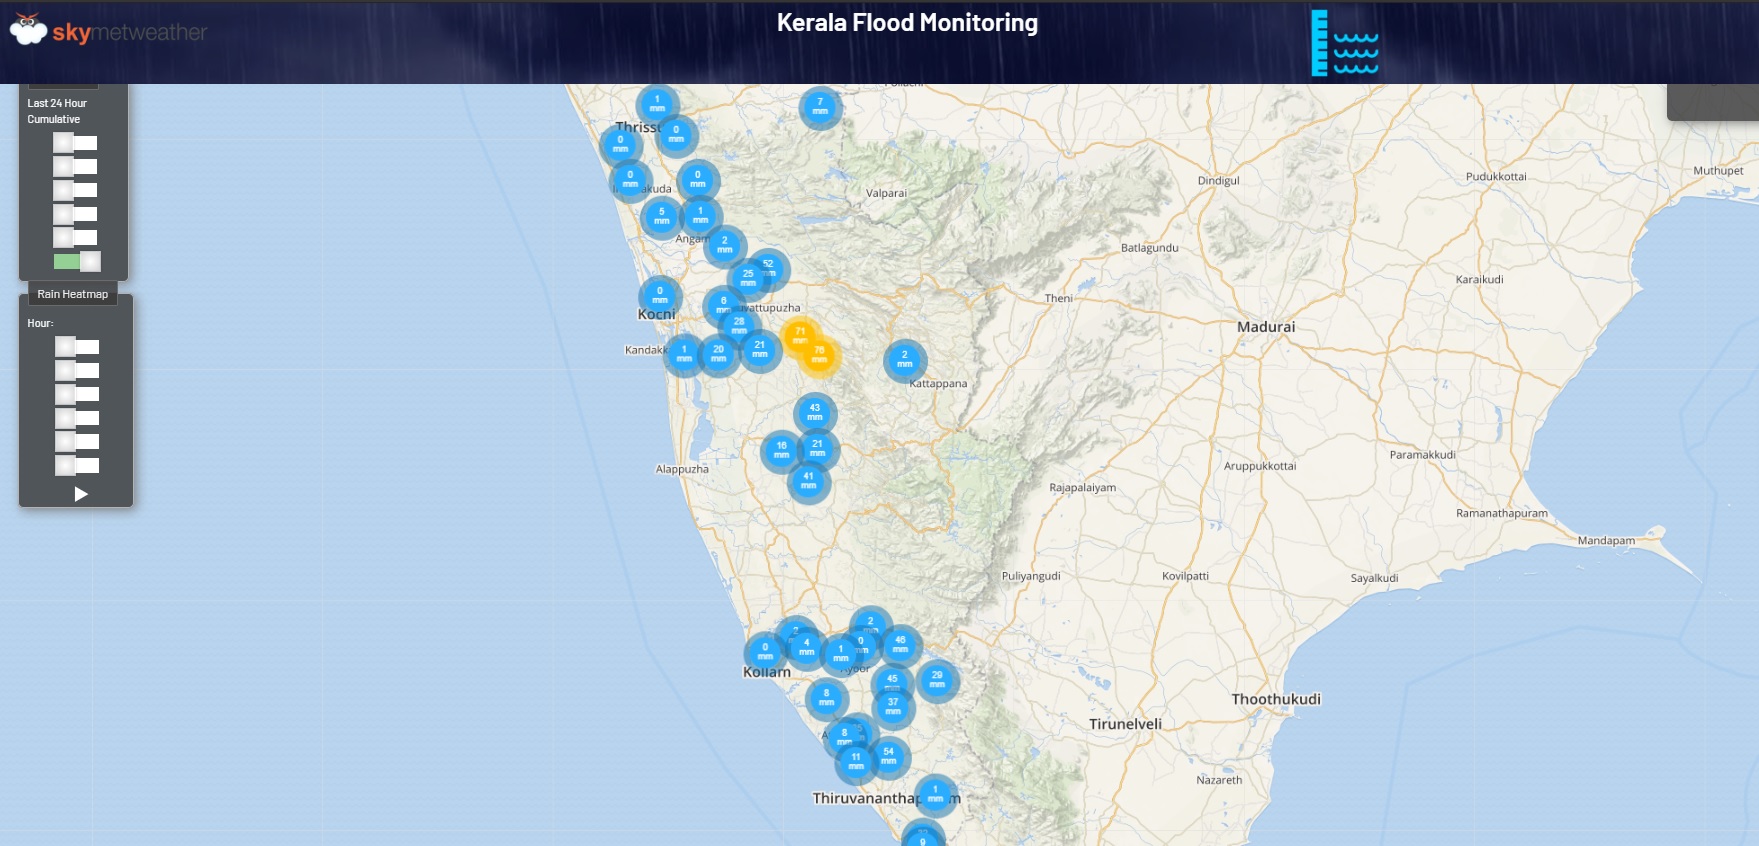Open the 7 mm rainfall marker
This screenshot has width=1759, height=846.
(x=820, y=106)
